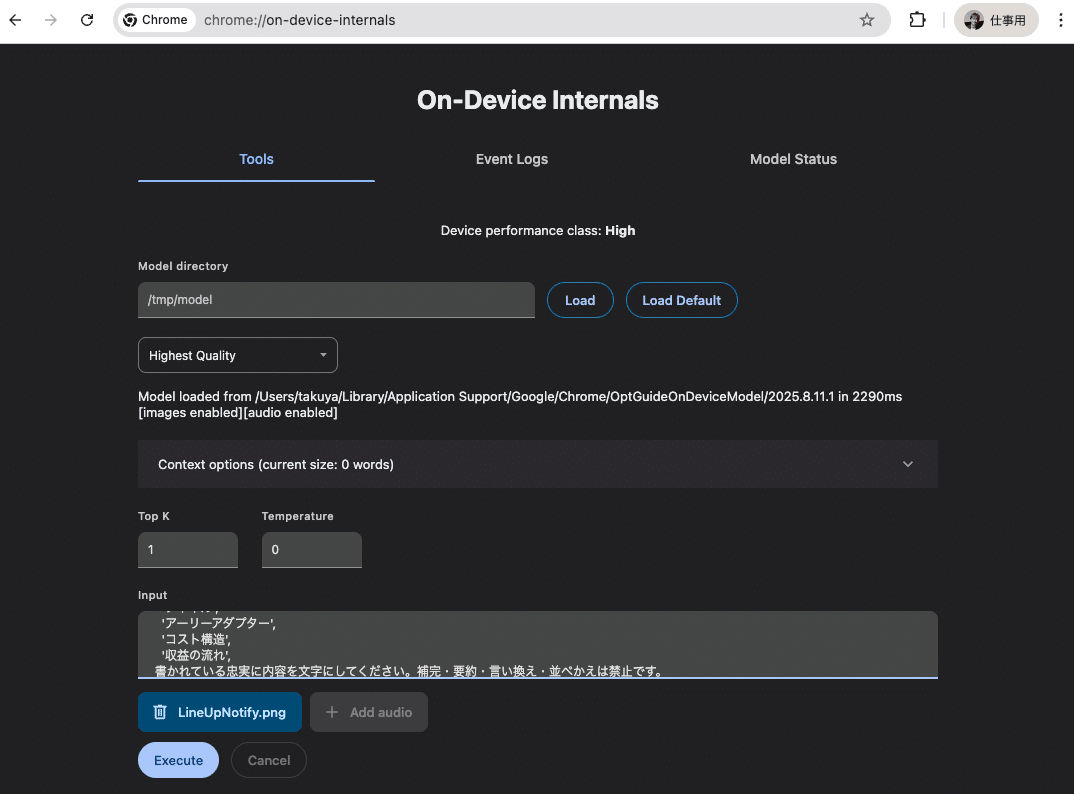The width and height of the screenshot is (1074, 794).
Task: Switch to the Event Logs tab
Action: [512, 159]
